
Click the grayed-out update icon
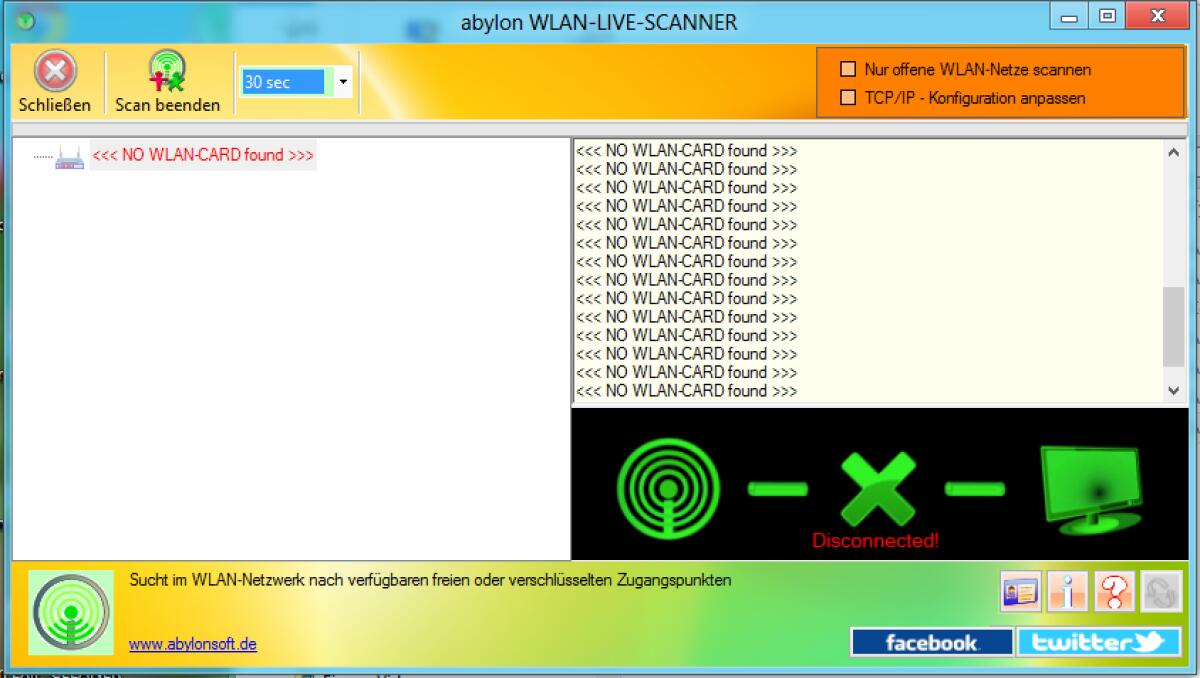pyautogui.click(x=1160, y=590)
